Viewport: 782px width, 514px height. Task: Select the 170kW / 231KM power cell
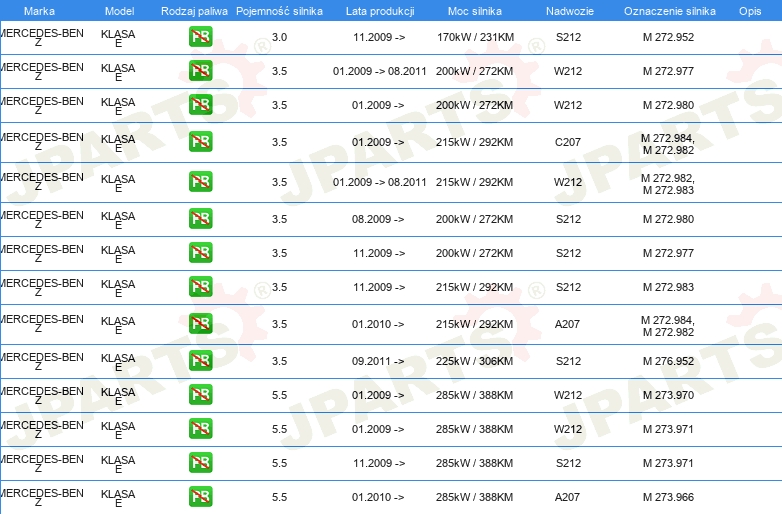pyautogui.click(x=475, y=37)
